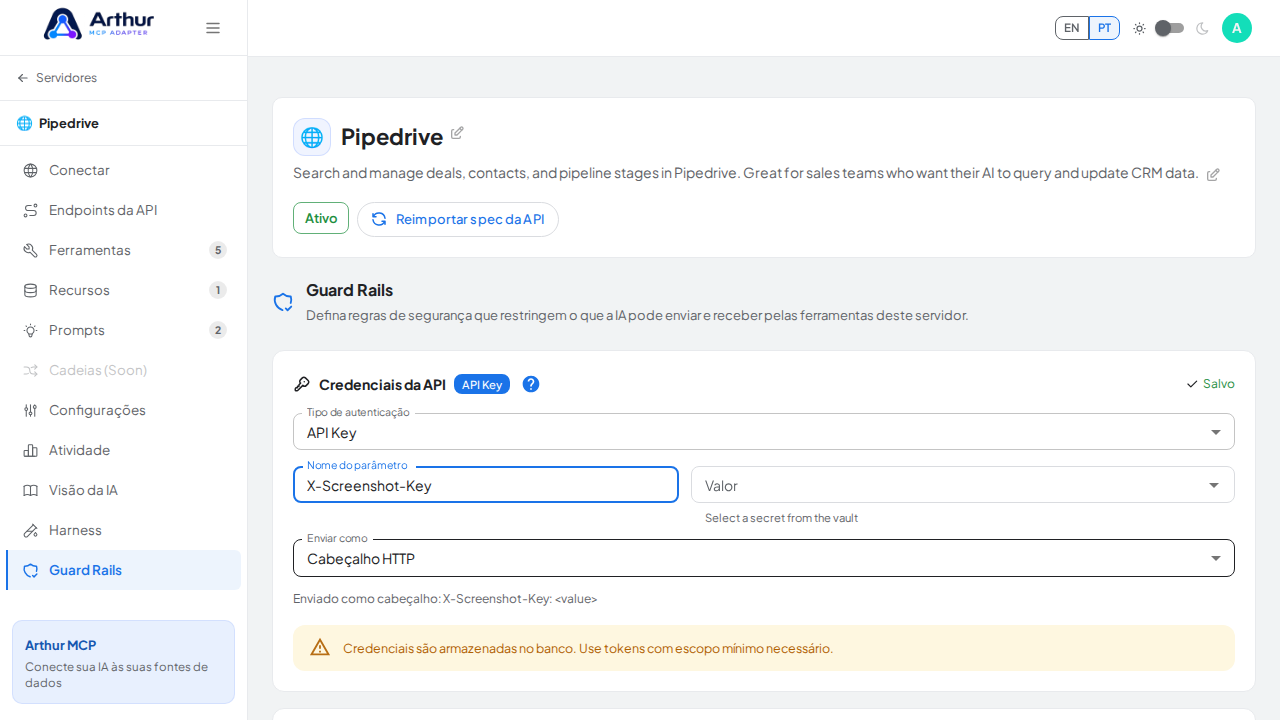Switch language to EN
Image resolution: width=1280 pixels, height=720 pixels.
[x=1072, y=28]
